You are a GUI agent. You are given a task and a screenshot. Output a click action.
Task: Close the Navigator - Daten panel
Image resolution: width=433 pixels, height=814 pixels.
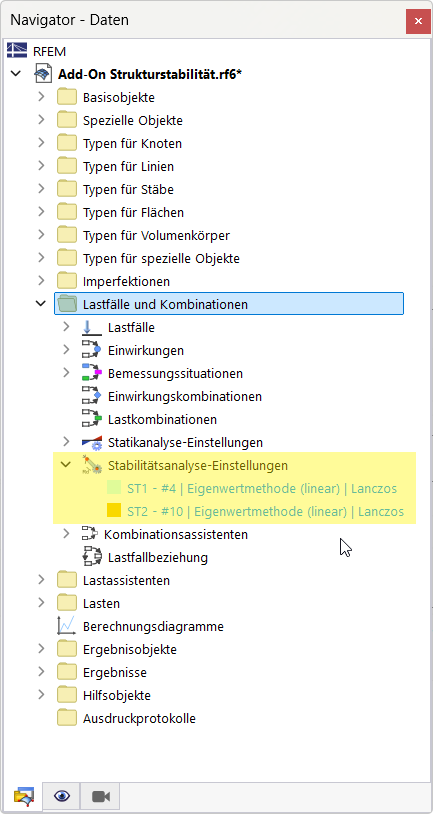click(x=418, y=21)
